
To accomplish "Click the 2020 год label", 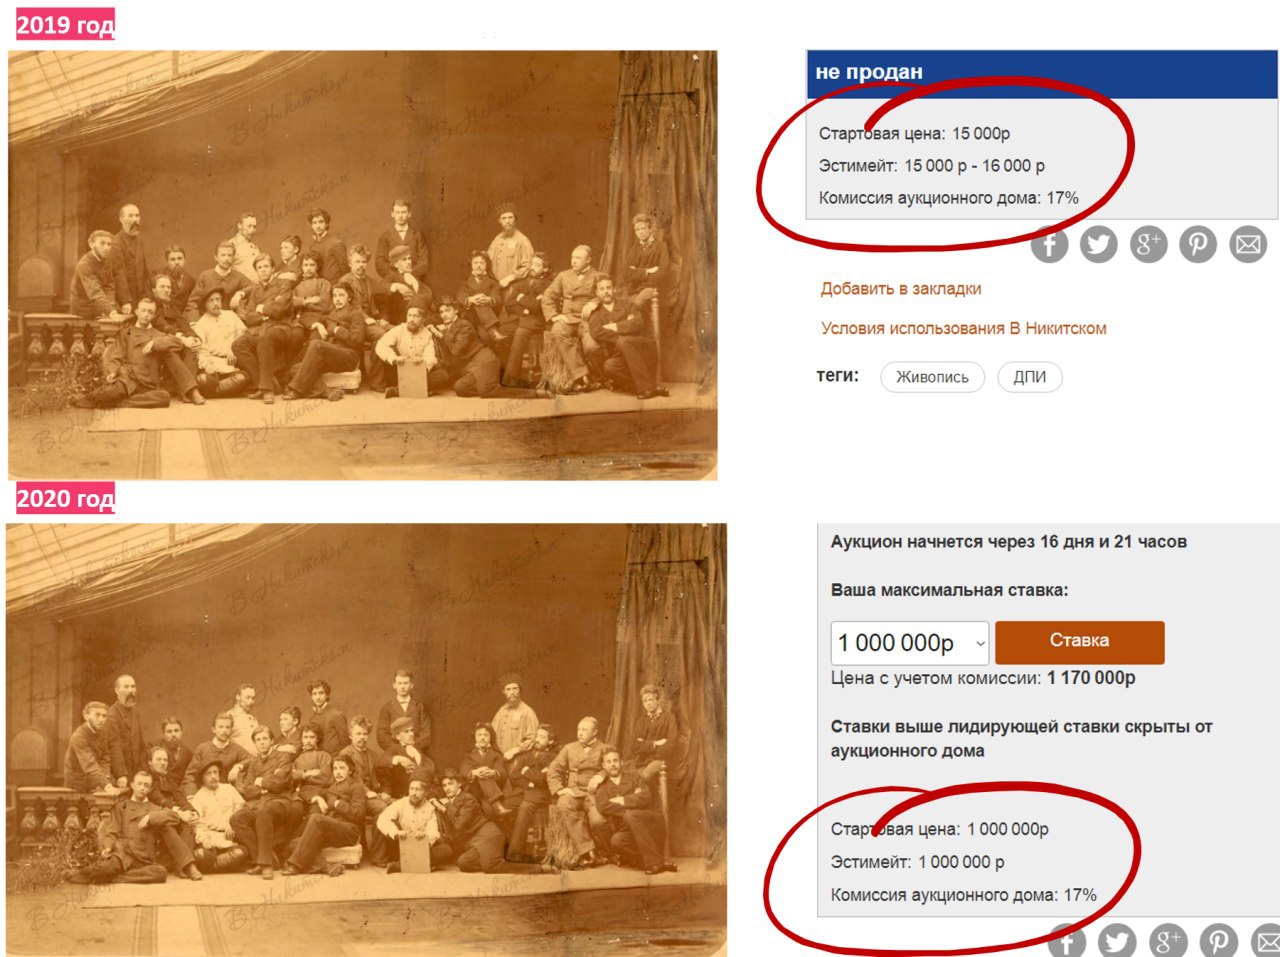I will [x=65, y=498].
